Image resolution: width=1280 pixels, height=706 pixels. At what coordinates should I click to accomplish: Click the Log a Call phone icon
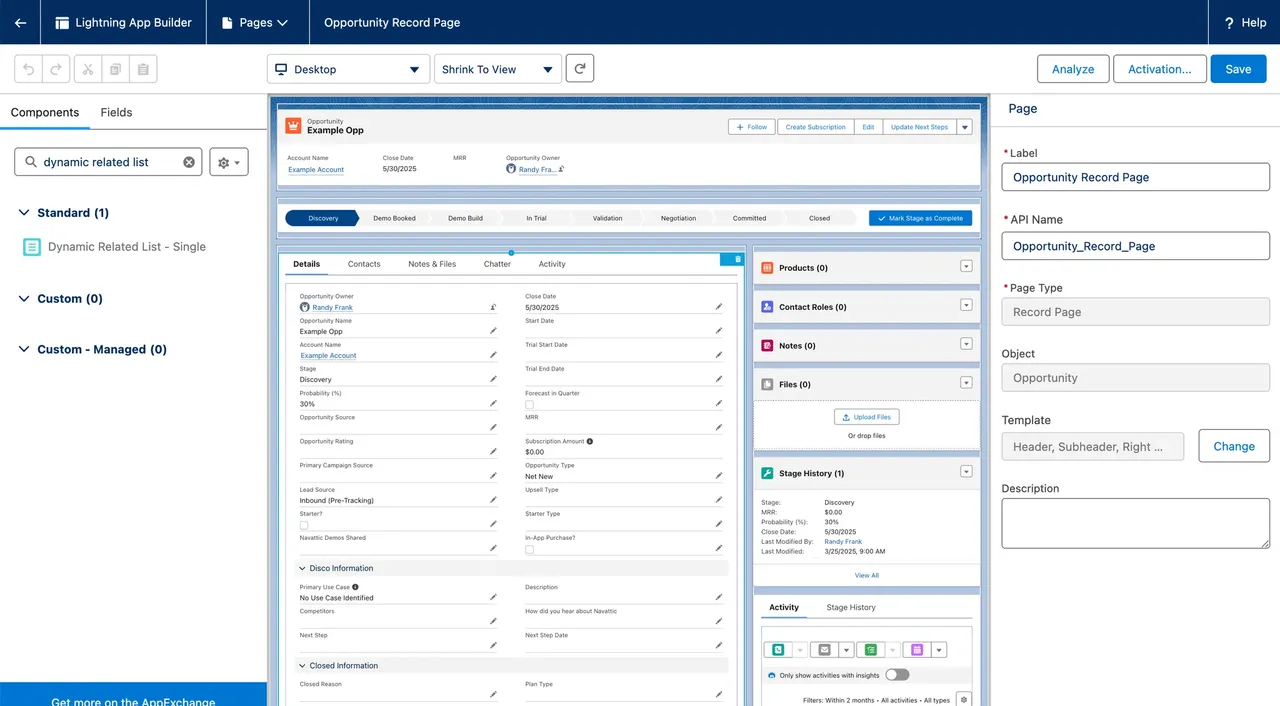click(777, 650)
